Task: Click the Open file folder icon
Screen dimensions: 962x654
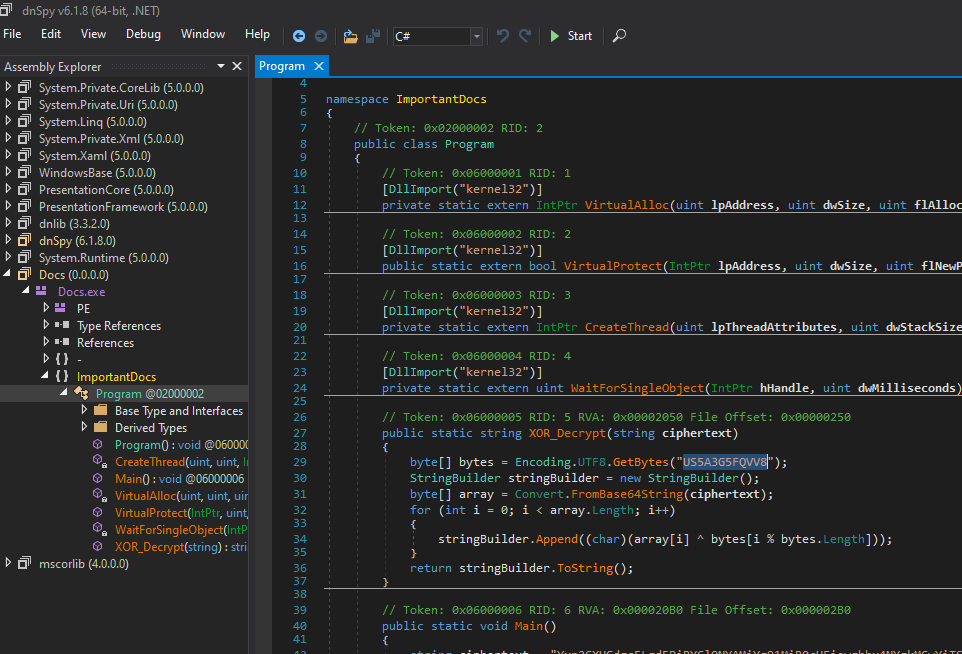Action: click(350, 36)
